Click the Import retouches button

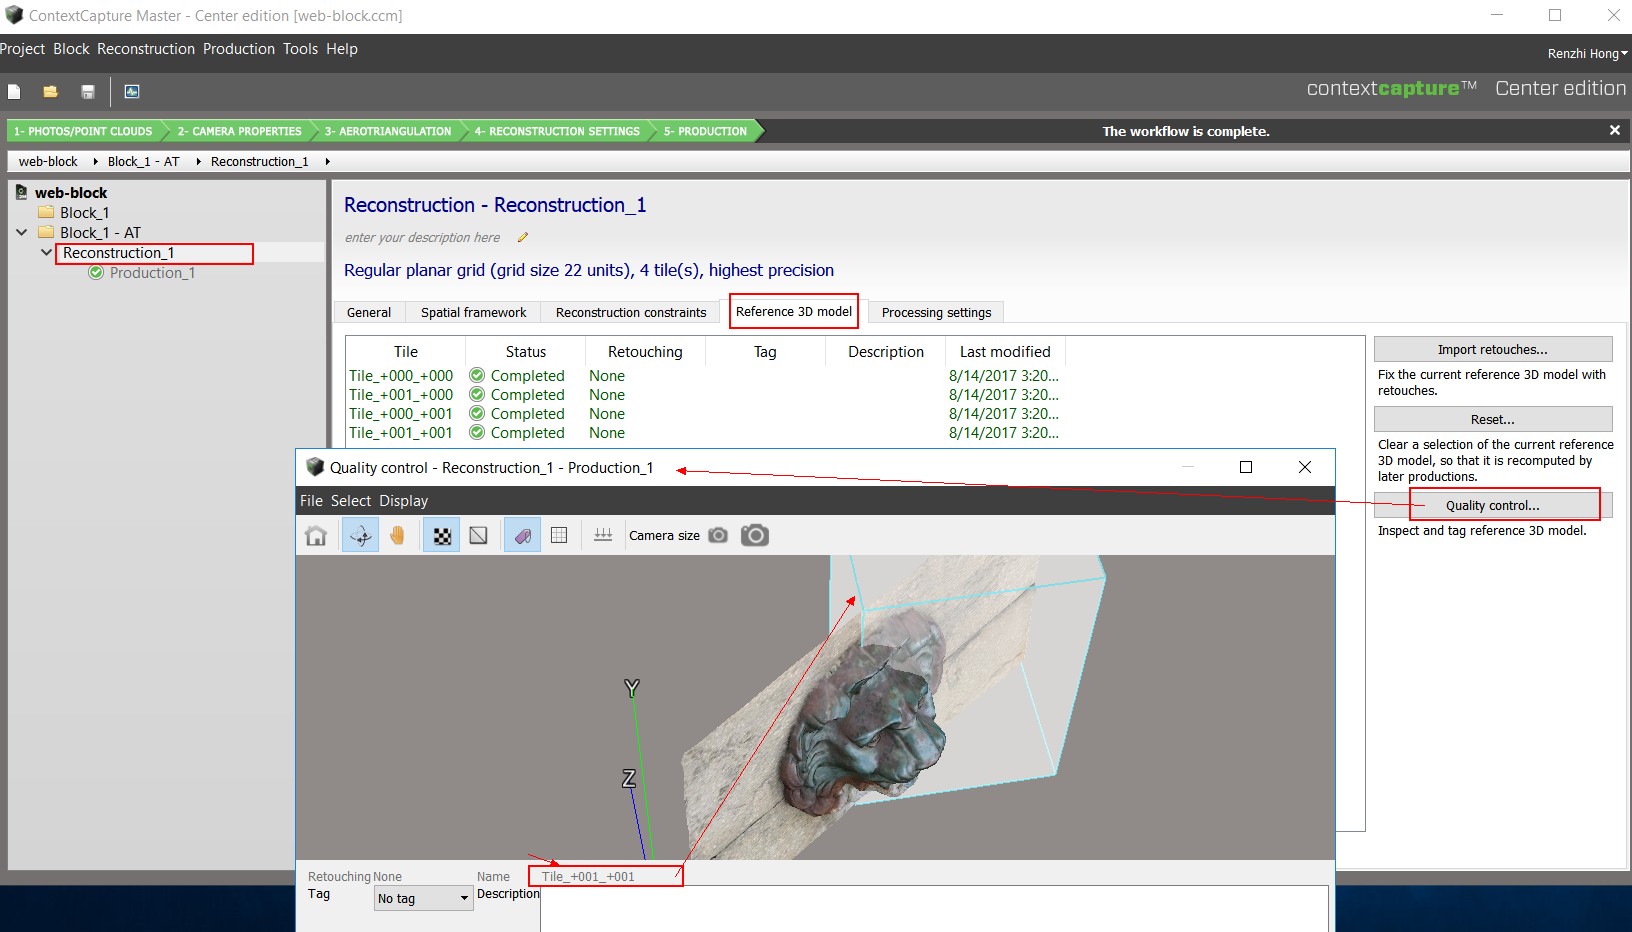tap(1492, 349)
